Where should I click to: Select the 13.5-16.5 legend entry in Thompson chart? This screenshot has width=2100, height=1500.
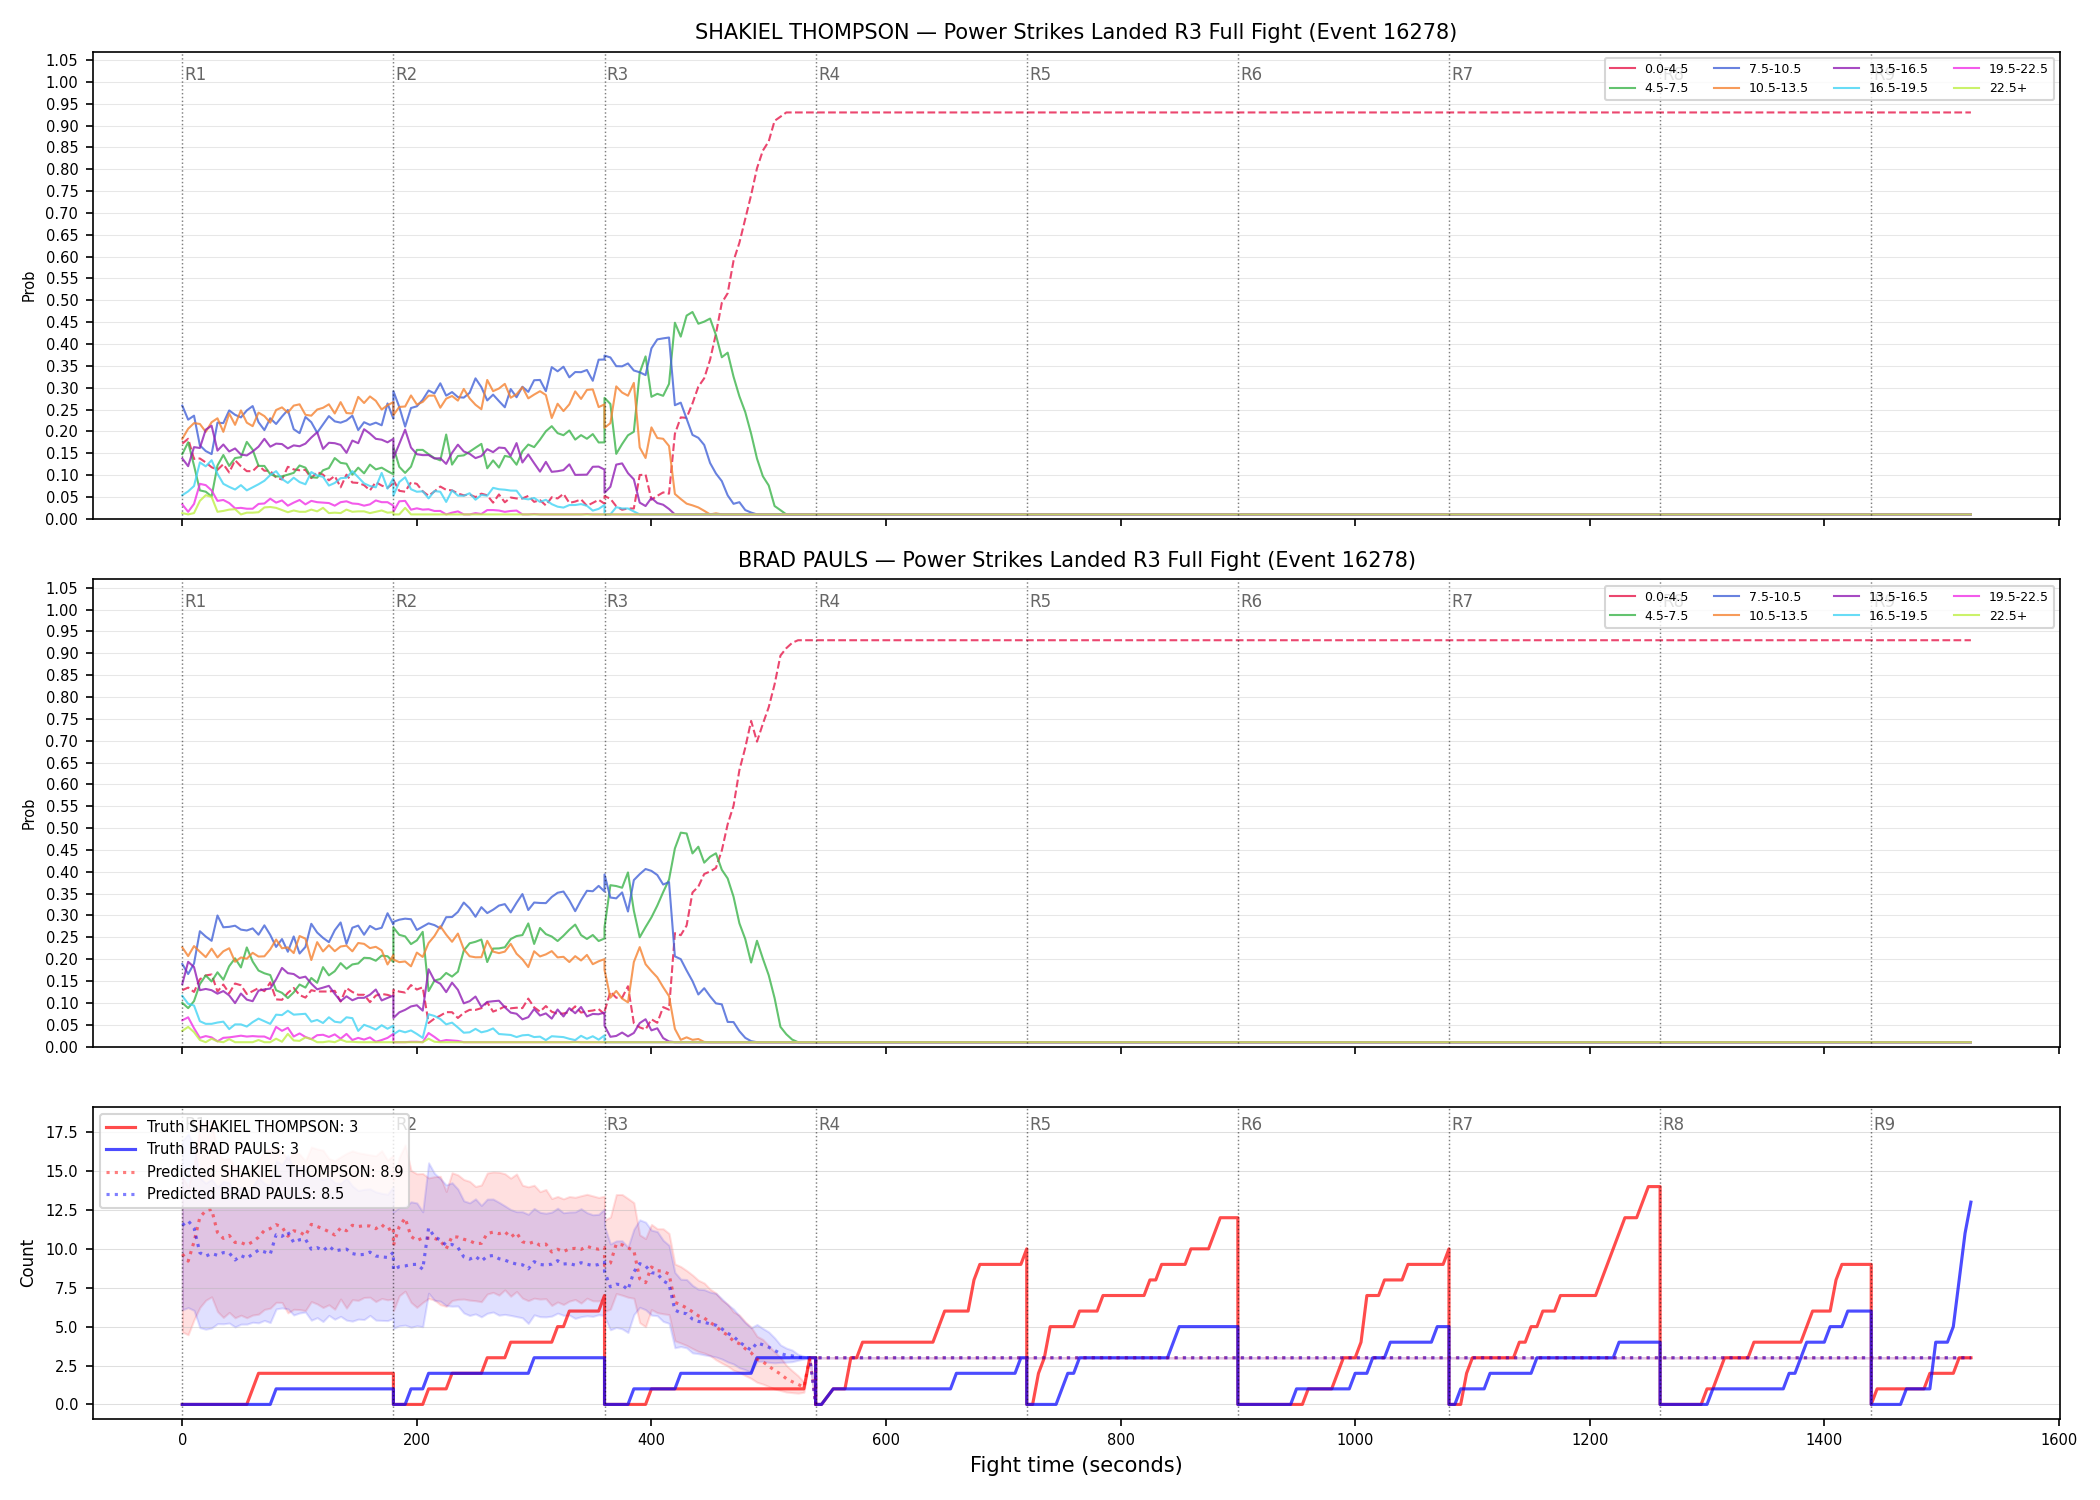[x=1881, y=69]
